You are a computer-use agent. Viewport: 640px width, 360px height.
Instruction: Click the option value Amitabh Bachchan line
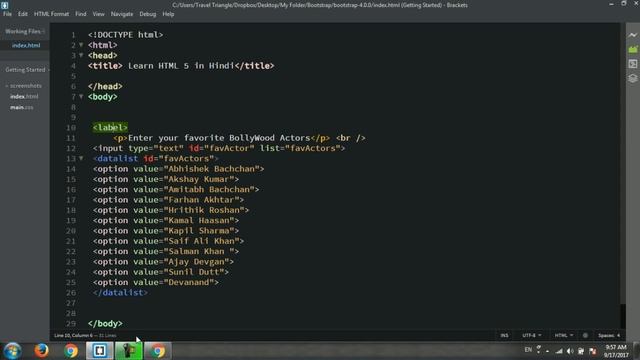click(176, 189)
